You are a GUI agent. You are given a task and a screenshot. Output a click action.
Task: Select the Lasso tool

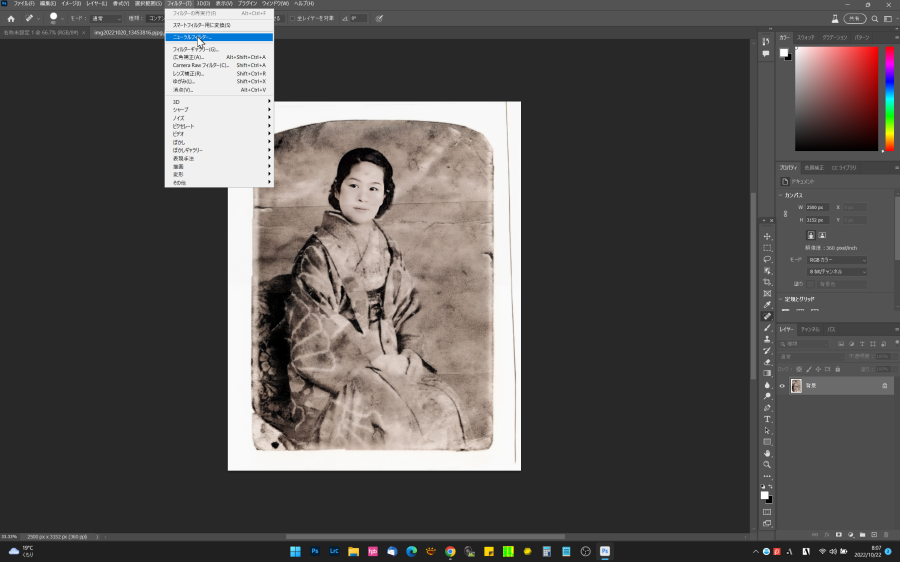click(767, 259)
